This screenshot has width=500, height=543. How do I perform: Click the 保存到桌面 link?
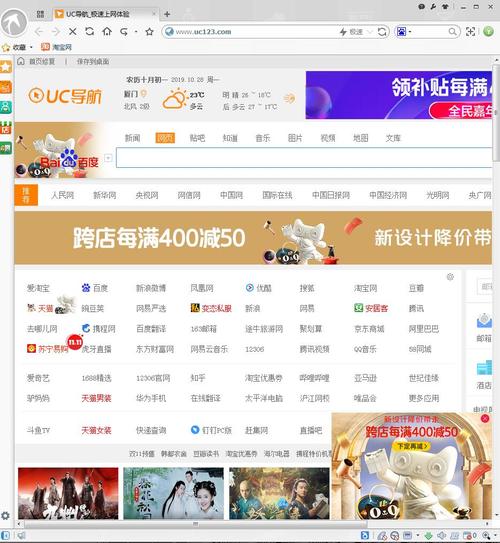tap(93, 62)
